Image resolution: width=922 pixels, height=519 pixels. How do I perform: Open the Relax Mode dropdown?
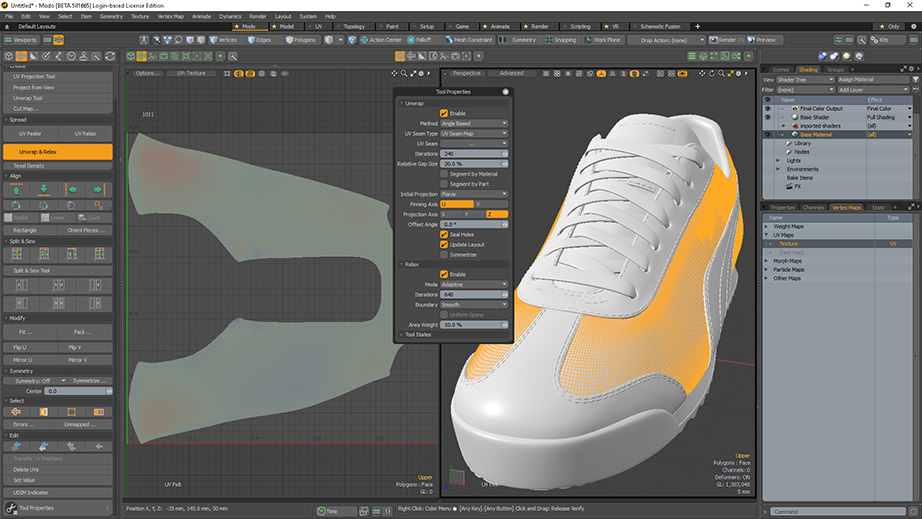[474, 284]
